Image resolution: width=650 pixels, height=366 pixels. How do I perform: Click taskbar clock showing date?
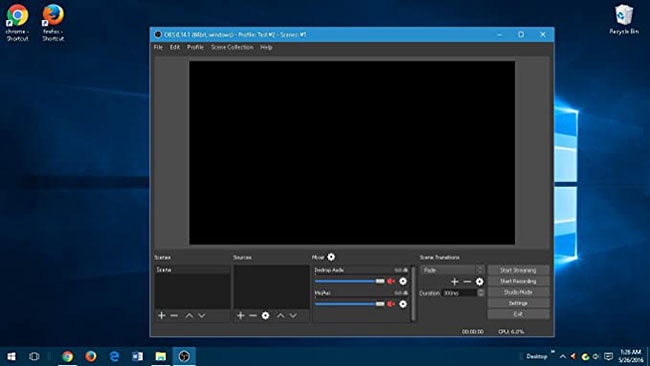(x=631, y=356)
